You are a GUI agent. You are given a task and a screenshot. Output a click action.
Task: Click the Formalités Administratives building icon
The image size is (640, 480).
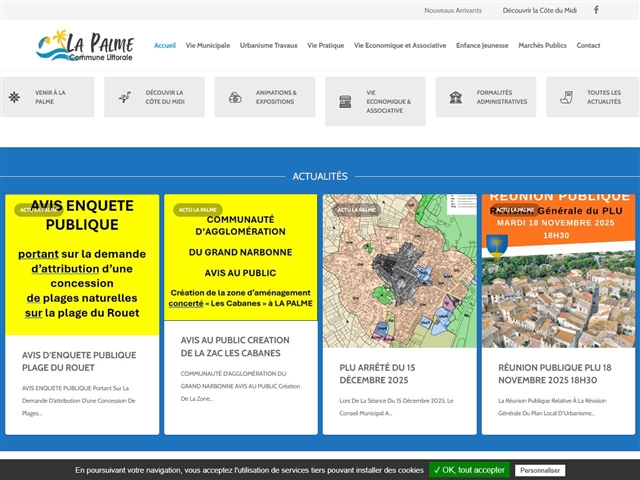tap(456, 97)
